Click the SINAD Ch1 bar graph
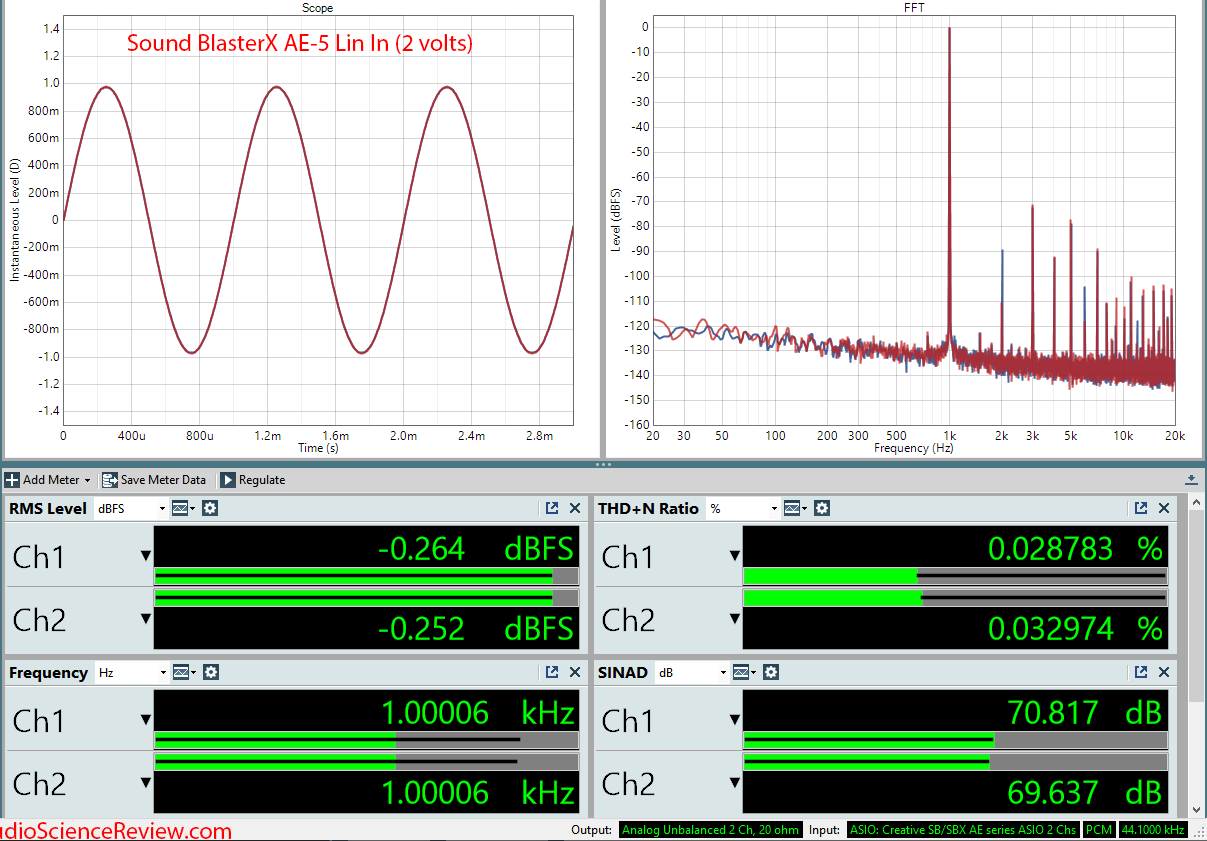Image resolution: width=1207 pixels, height=841 pixels. coord(955,740)
